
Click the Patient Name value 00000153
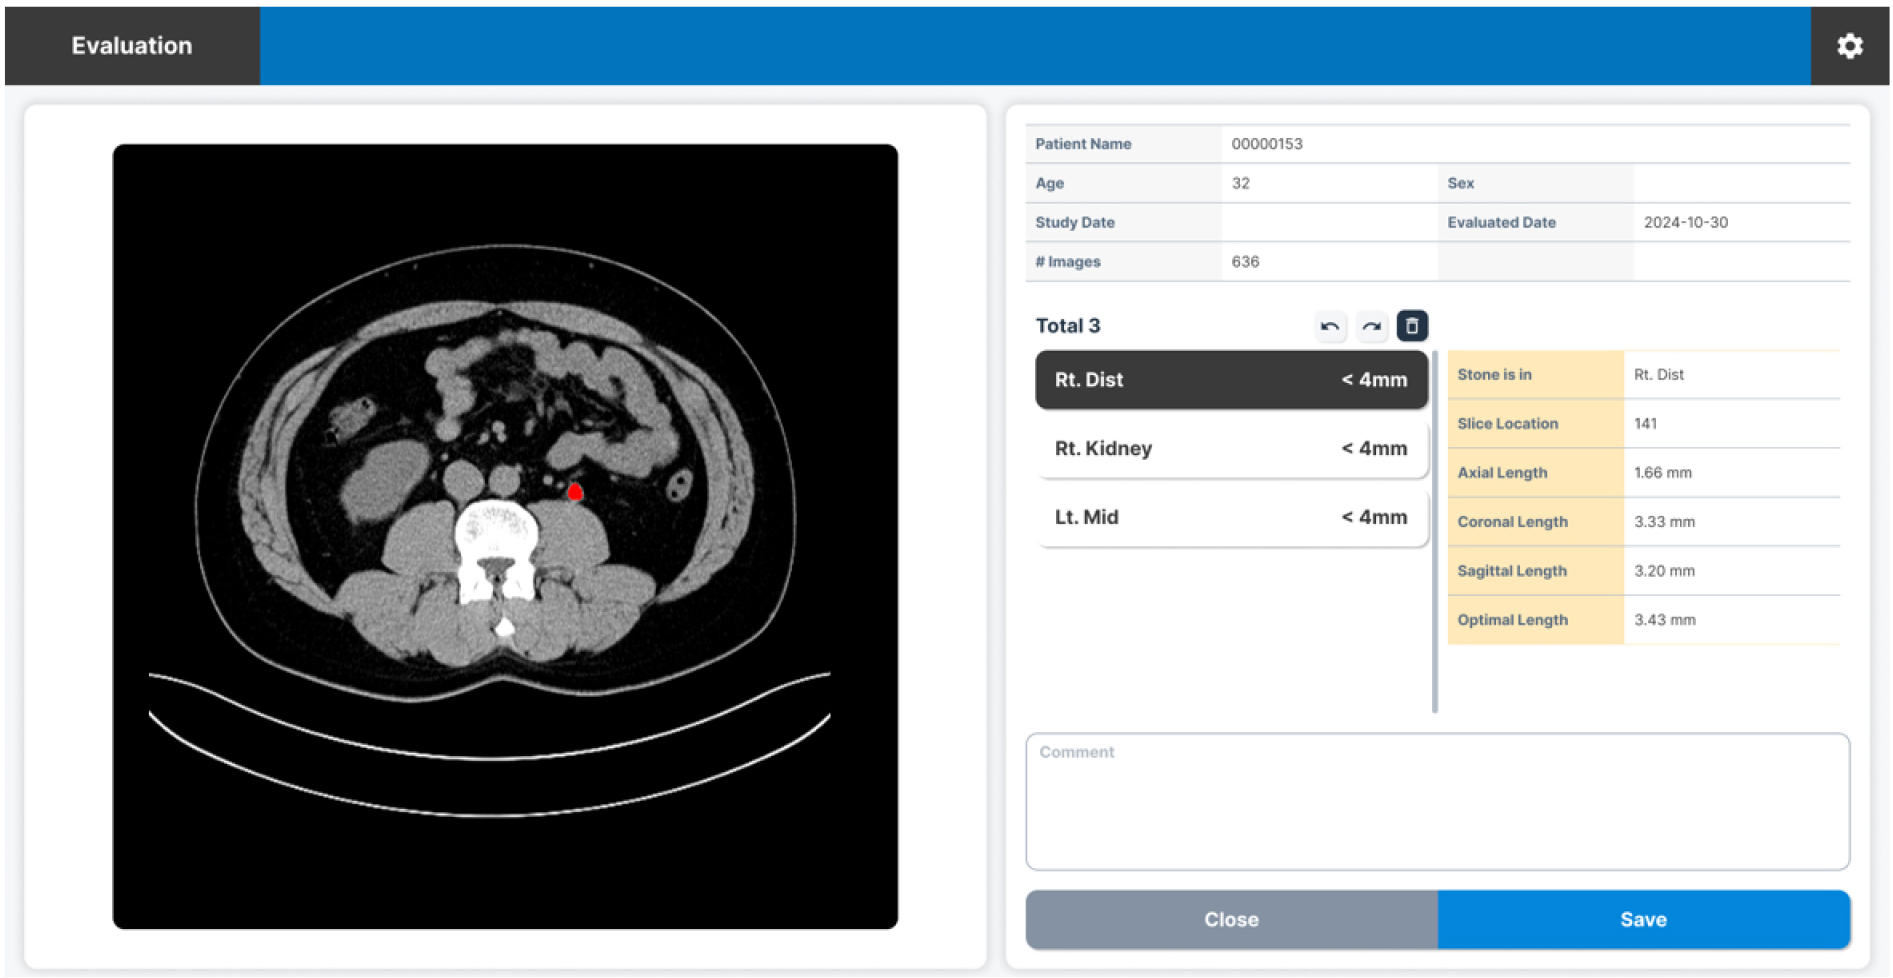coord(1267,144)
